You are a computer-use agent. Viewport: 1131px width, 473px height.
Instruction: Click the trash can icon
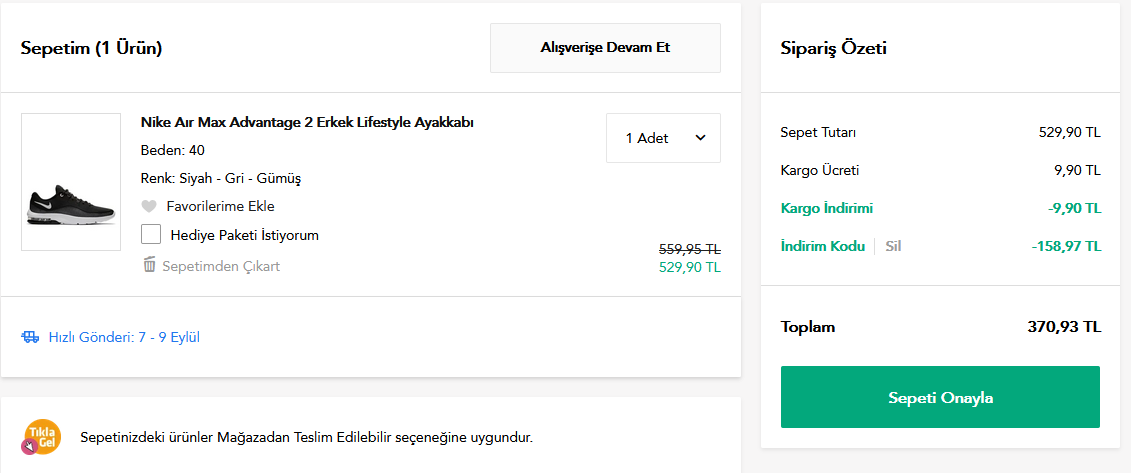click(149, 265)
